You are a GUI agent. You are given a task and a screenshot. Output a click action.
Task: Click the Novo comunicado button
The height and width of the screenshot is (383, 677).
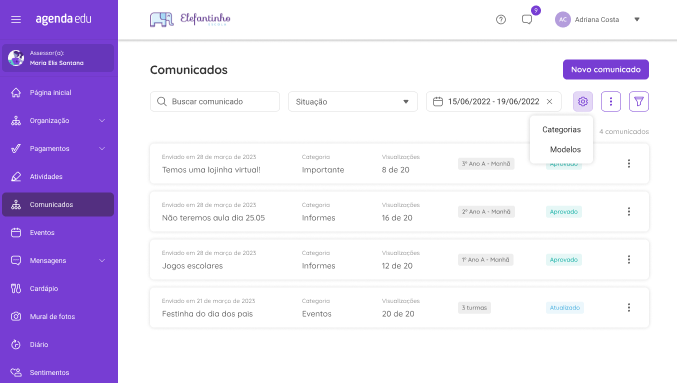coord(606,70)
